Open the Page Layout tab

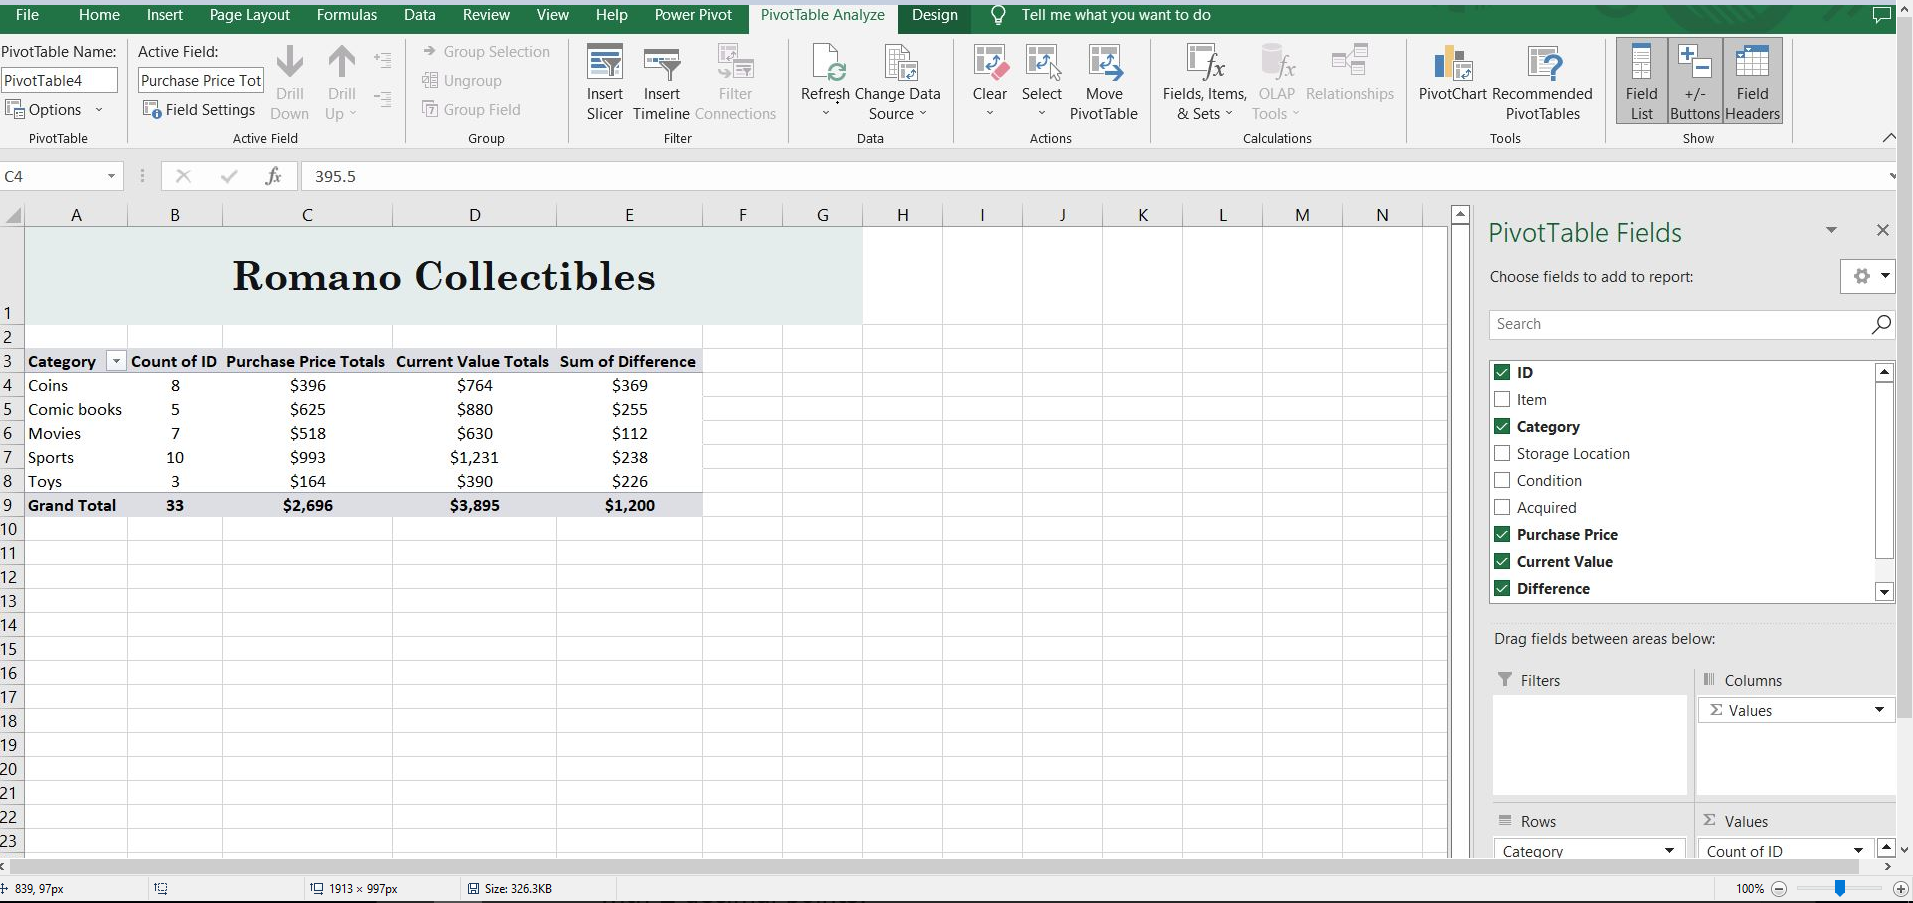coord(250,15)
